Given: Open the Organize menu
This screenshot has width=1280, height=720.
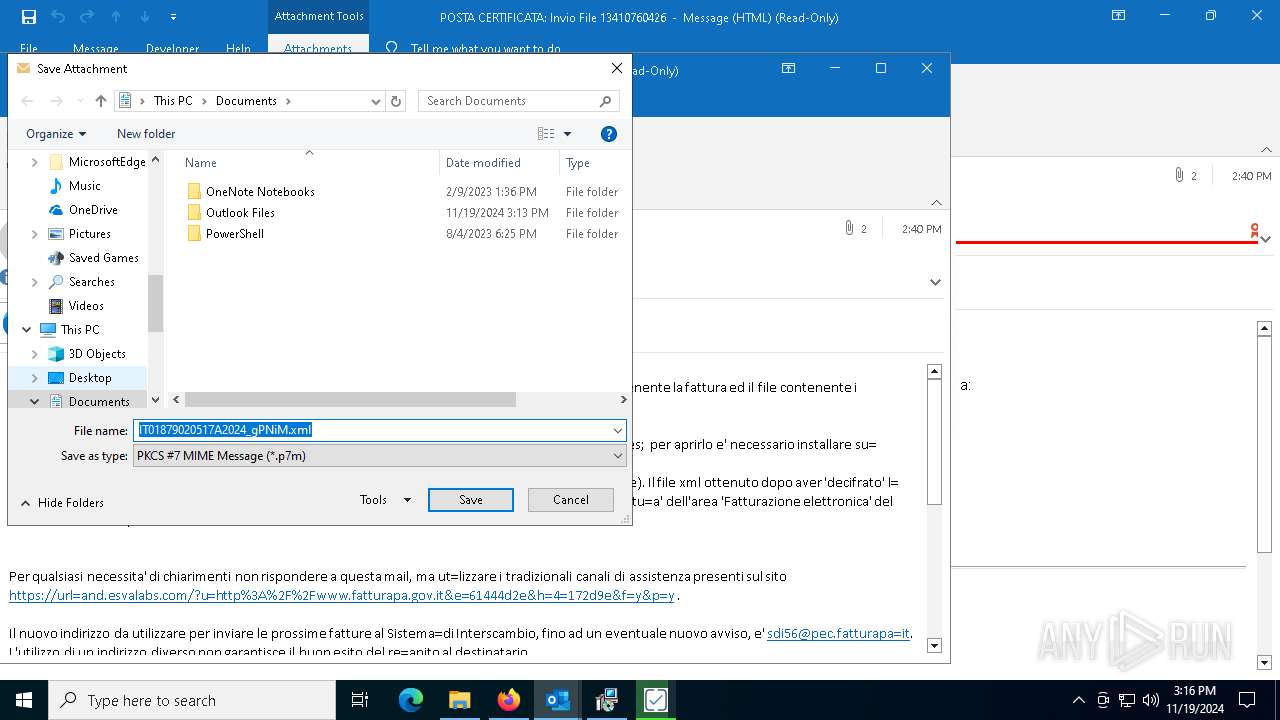Looking at the screenshot, I should tap(56, 134).
